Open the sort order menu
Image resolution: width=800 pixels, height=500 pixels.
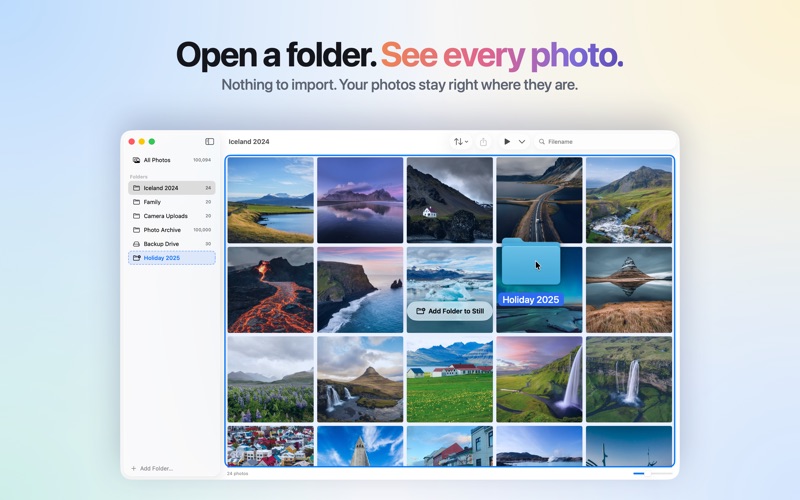coord(461,141)
